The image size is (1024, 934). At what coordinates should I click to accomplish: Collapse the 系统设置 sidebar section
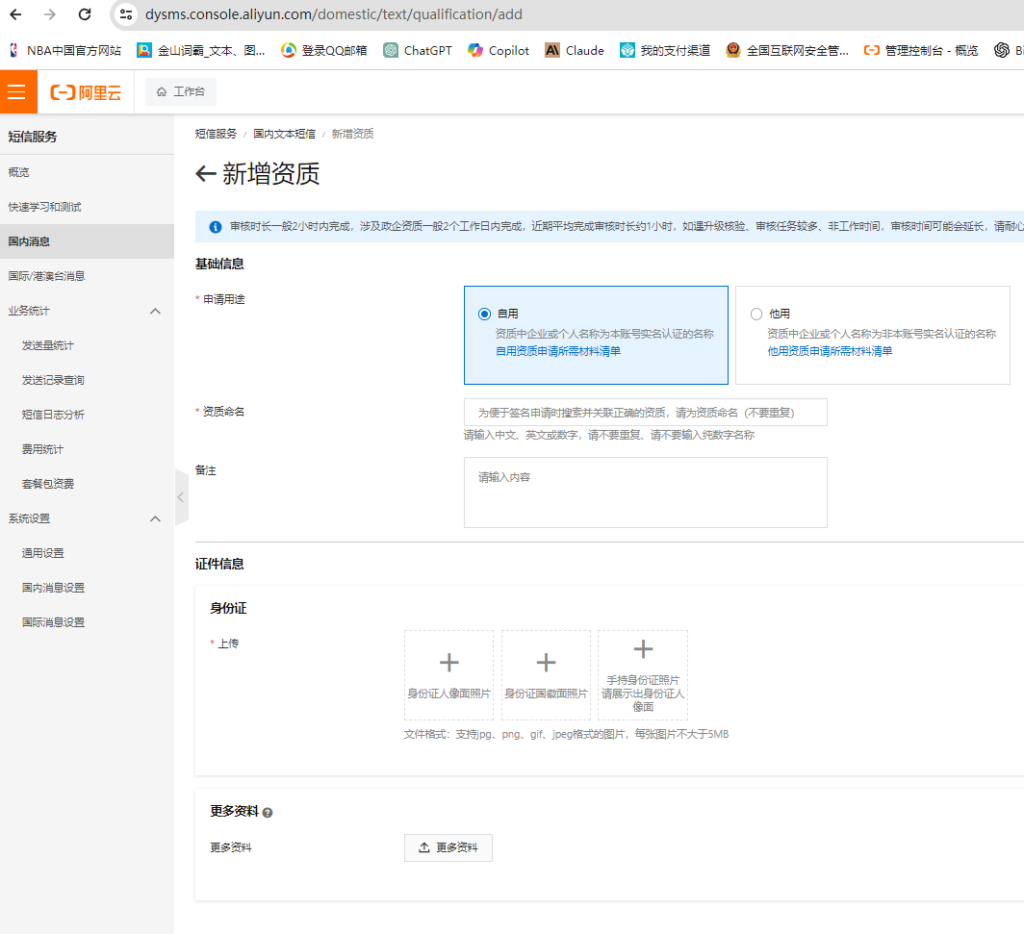[155, 519]
